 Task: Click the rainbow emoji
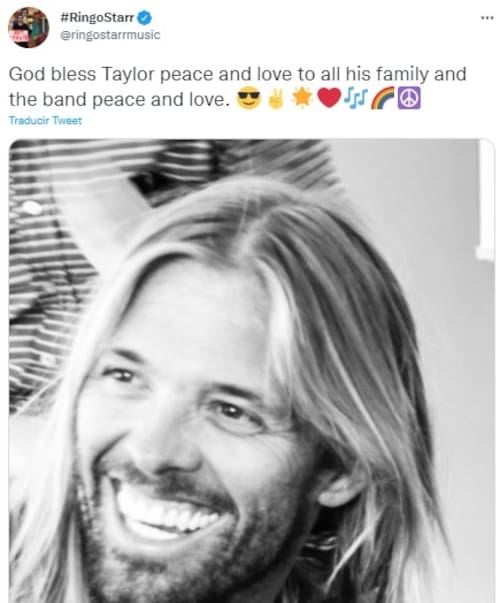tap(382, 98)
